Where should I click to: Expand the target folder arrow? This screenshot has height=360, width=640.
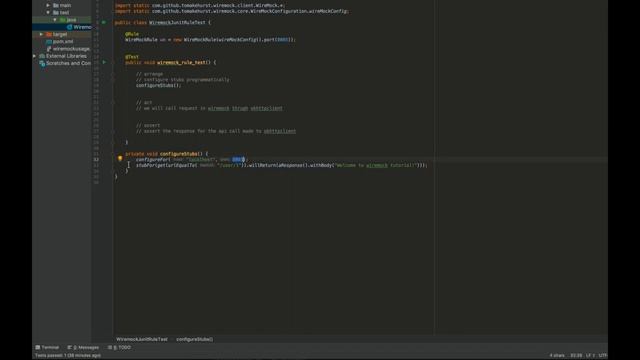pyautogui.click(x=41, y=34)
